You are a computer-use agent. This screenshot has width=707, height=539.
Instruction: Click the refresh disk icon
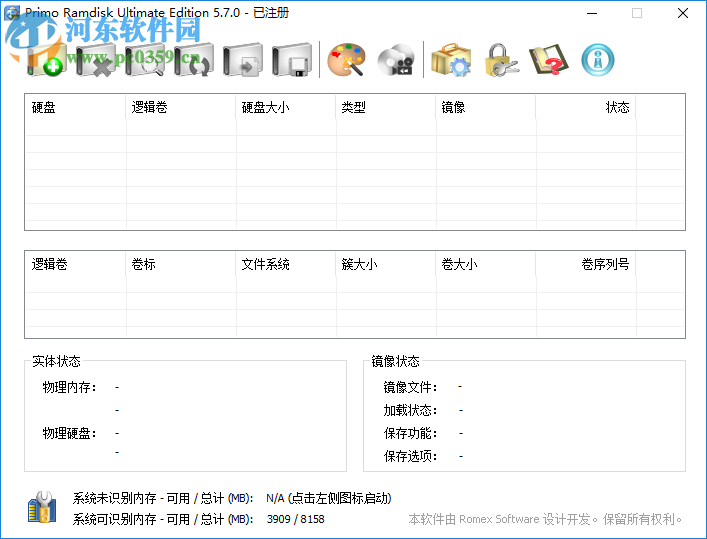tap(194, 60)
